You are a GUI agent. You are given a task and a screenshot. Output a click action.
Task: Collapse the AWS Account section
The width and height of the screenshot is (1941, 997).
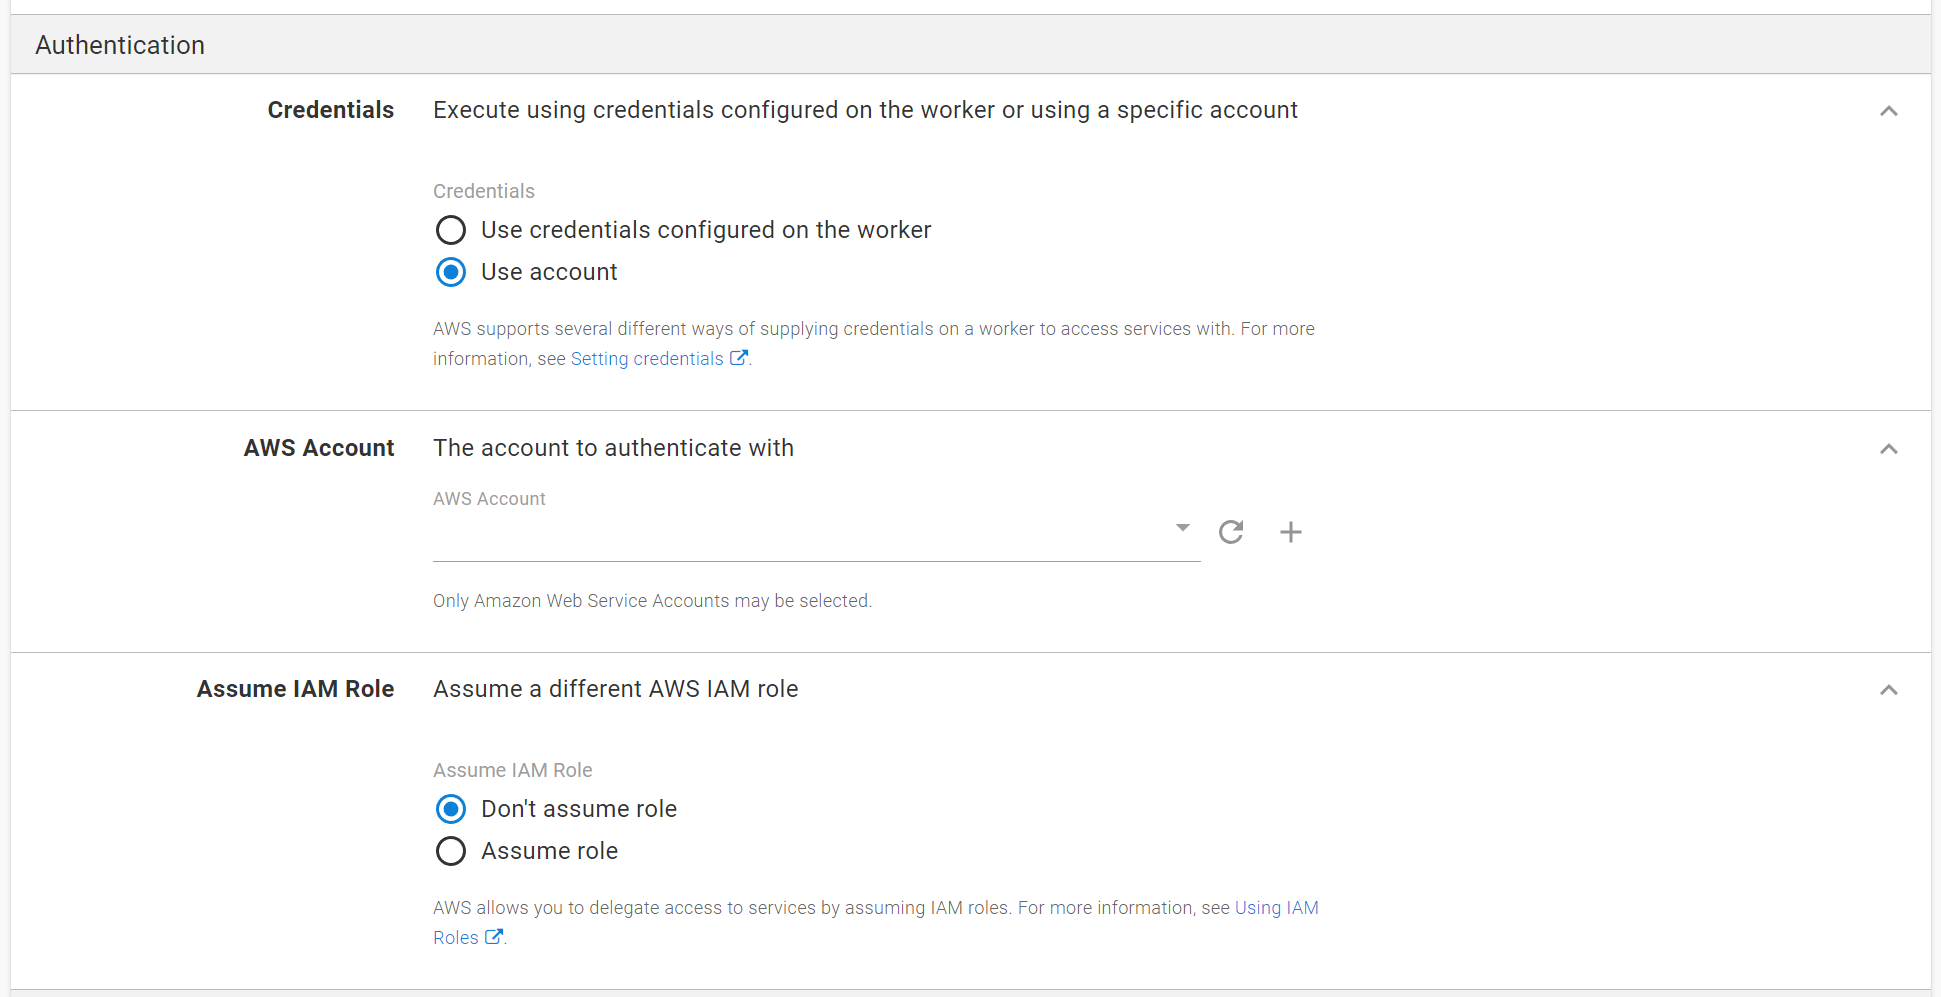pos(1889,449)
